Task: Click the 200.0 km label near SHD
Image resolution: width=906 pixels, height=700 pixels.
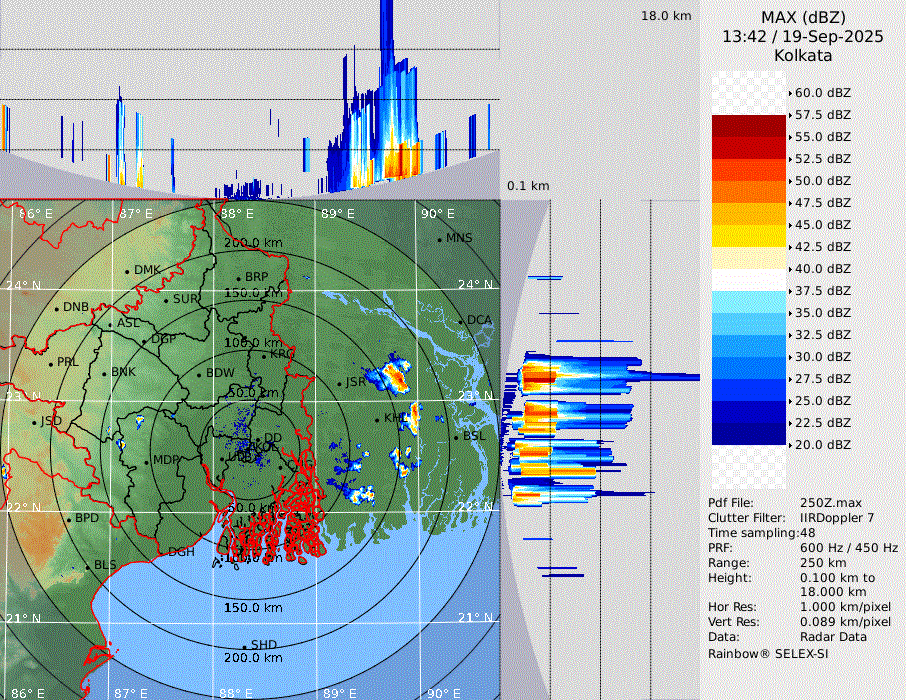Action: click(253, 658)
